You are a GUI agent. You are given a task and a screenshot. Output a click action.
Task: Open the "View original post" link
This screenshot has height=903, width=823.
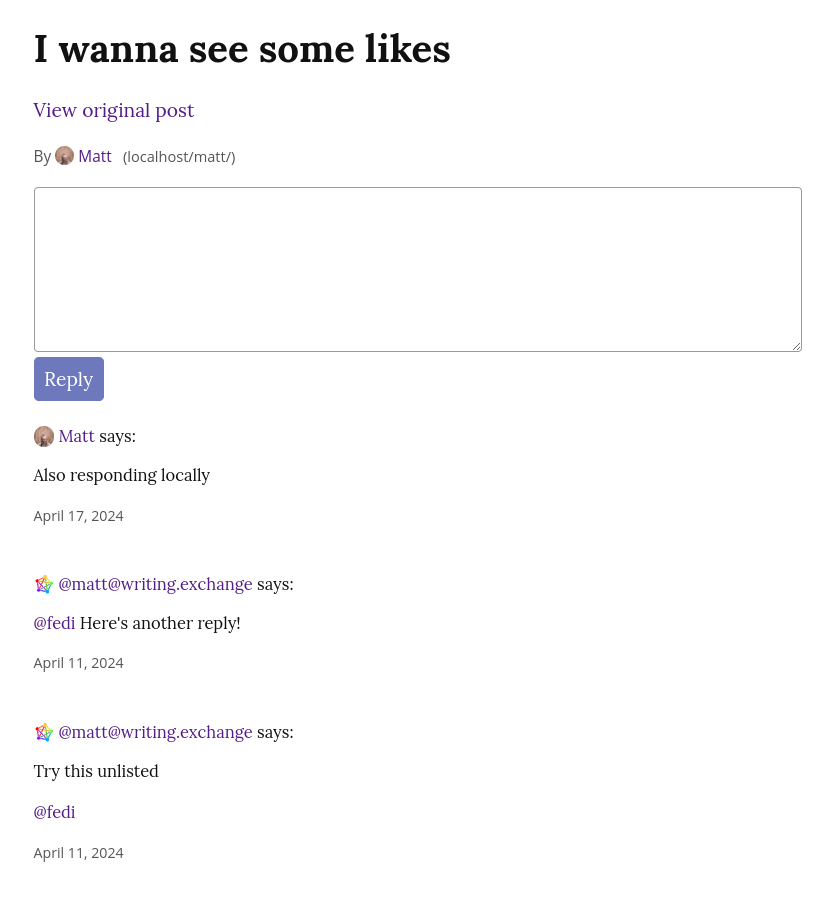coord(113,110)
